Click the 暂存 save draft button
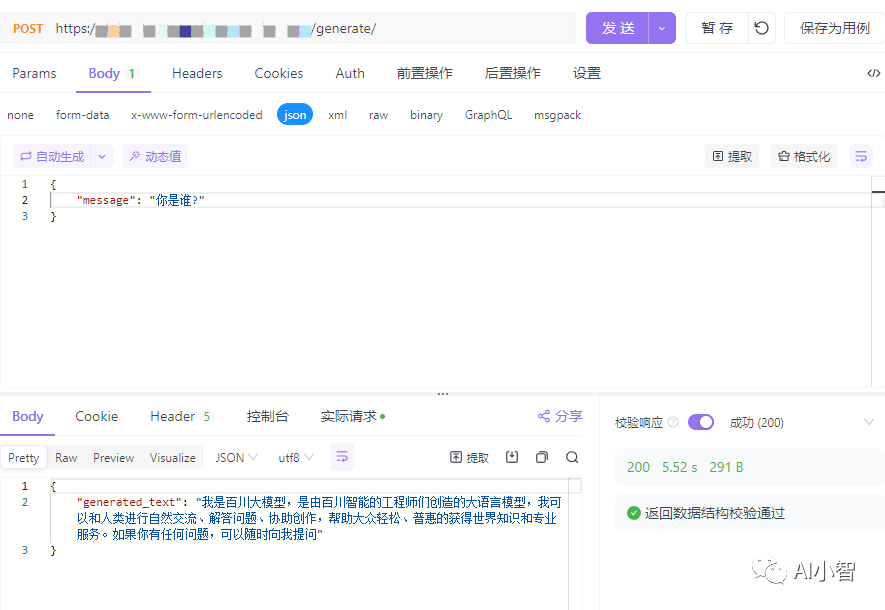Screen dimensions: 885x610 [717, 28]
